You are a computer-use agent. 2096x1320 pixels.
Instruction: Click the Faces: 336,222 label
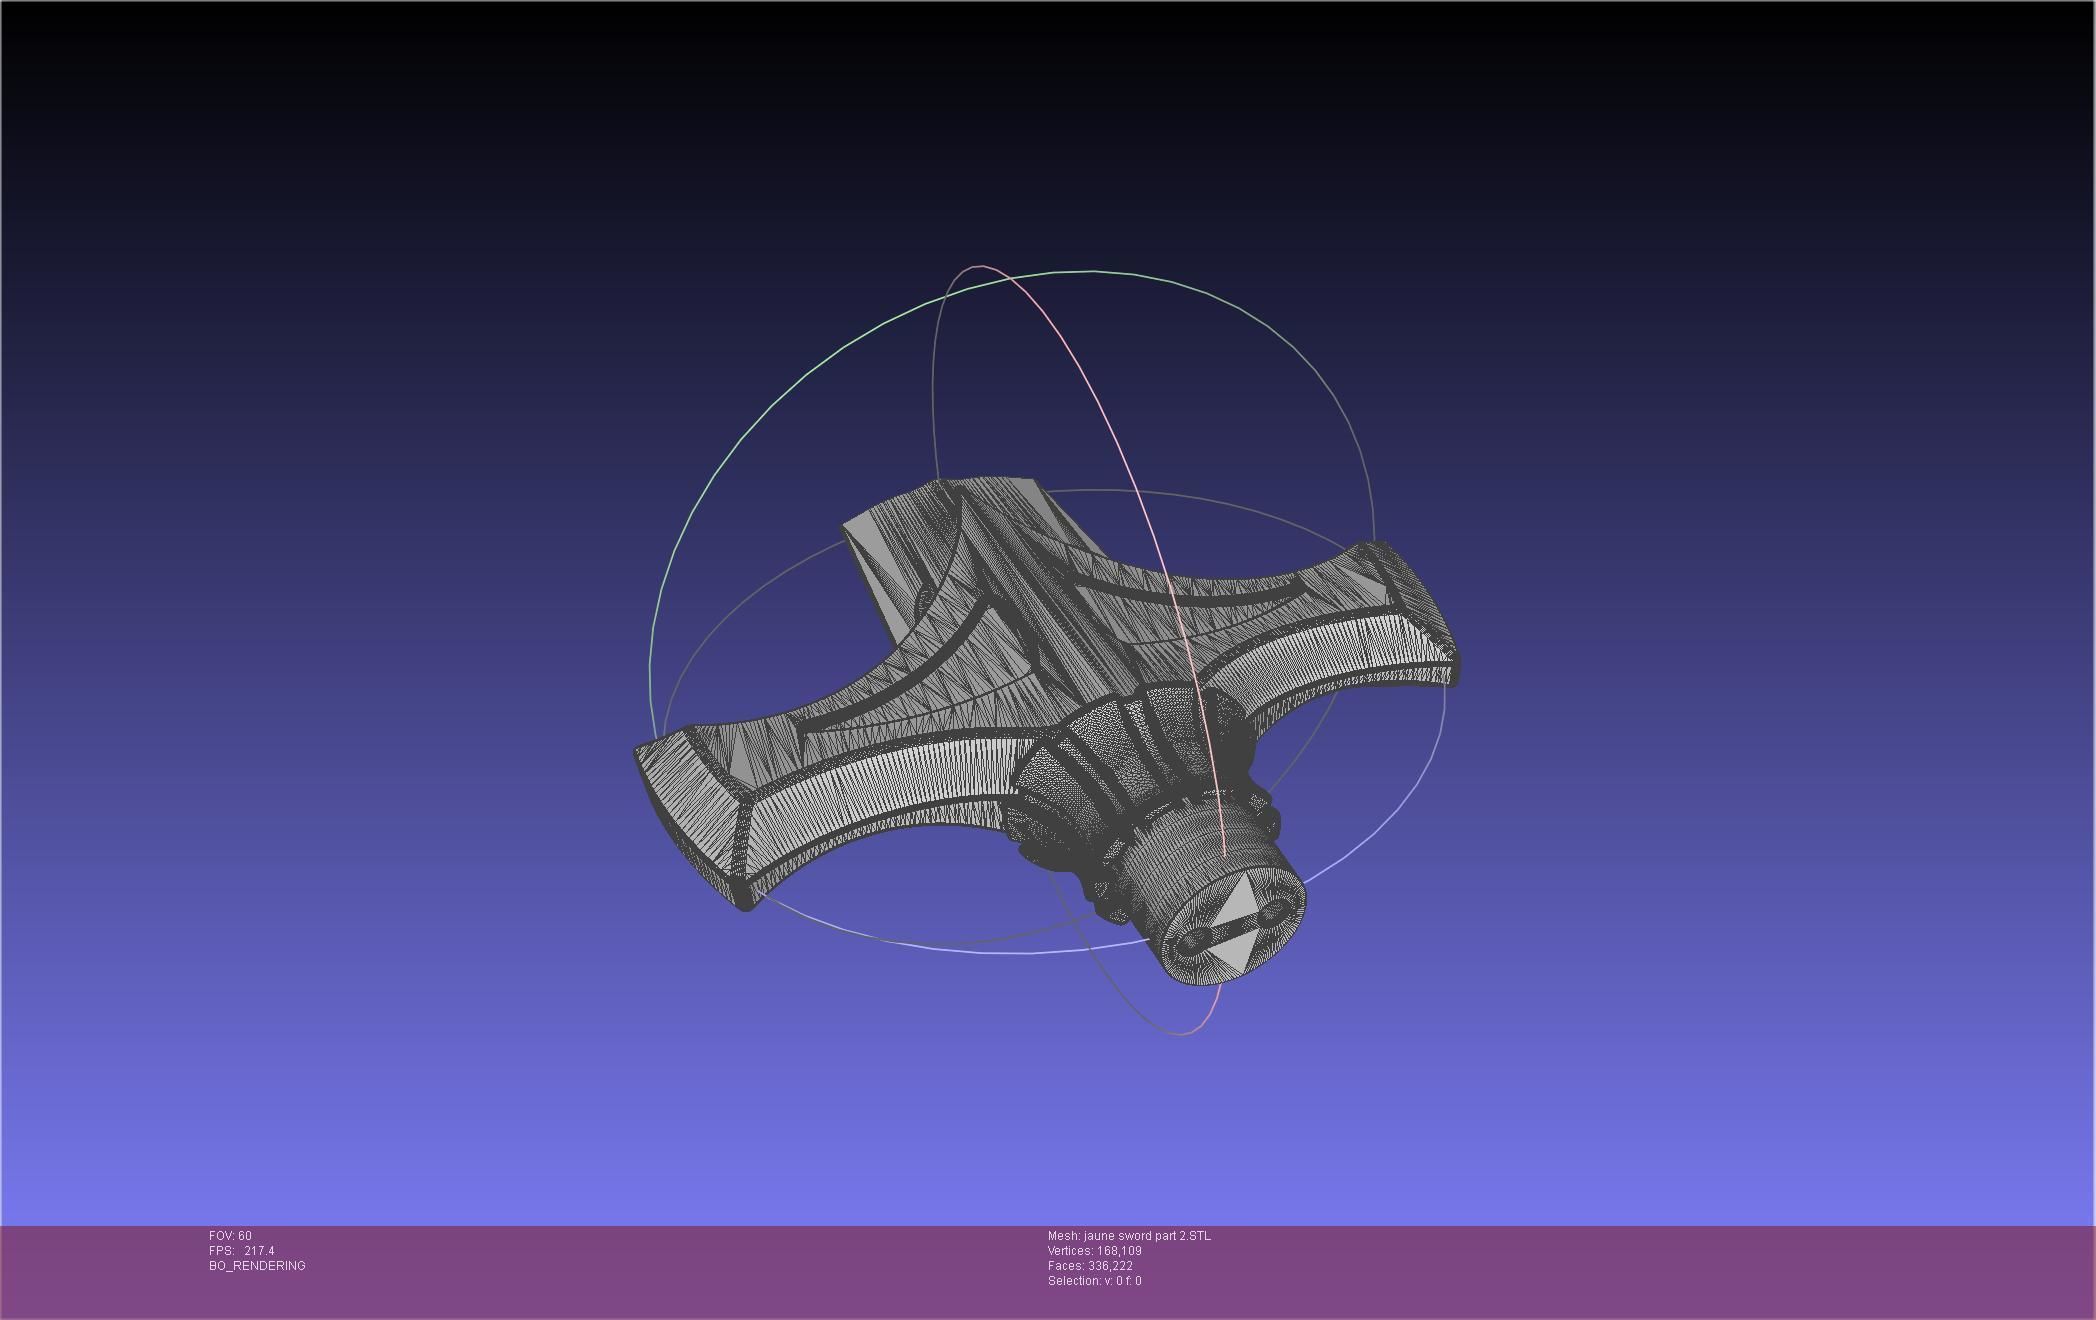tap(1090, 1266)
